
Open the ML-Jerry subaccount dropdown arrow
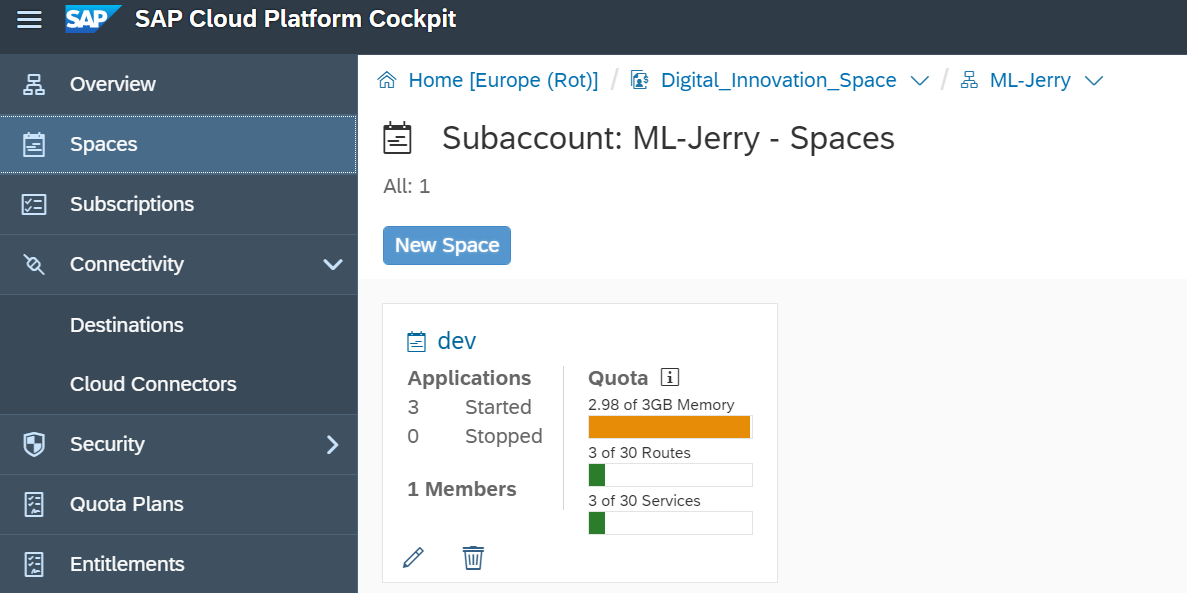point(1094,81)
